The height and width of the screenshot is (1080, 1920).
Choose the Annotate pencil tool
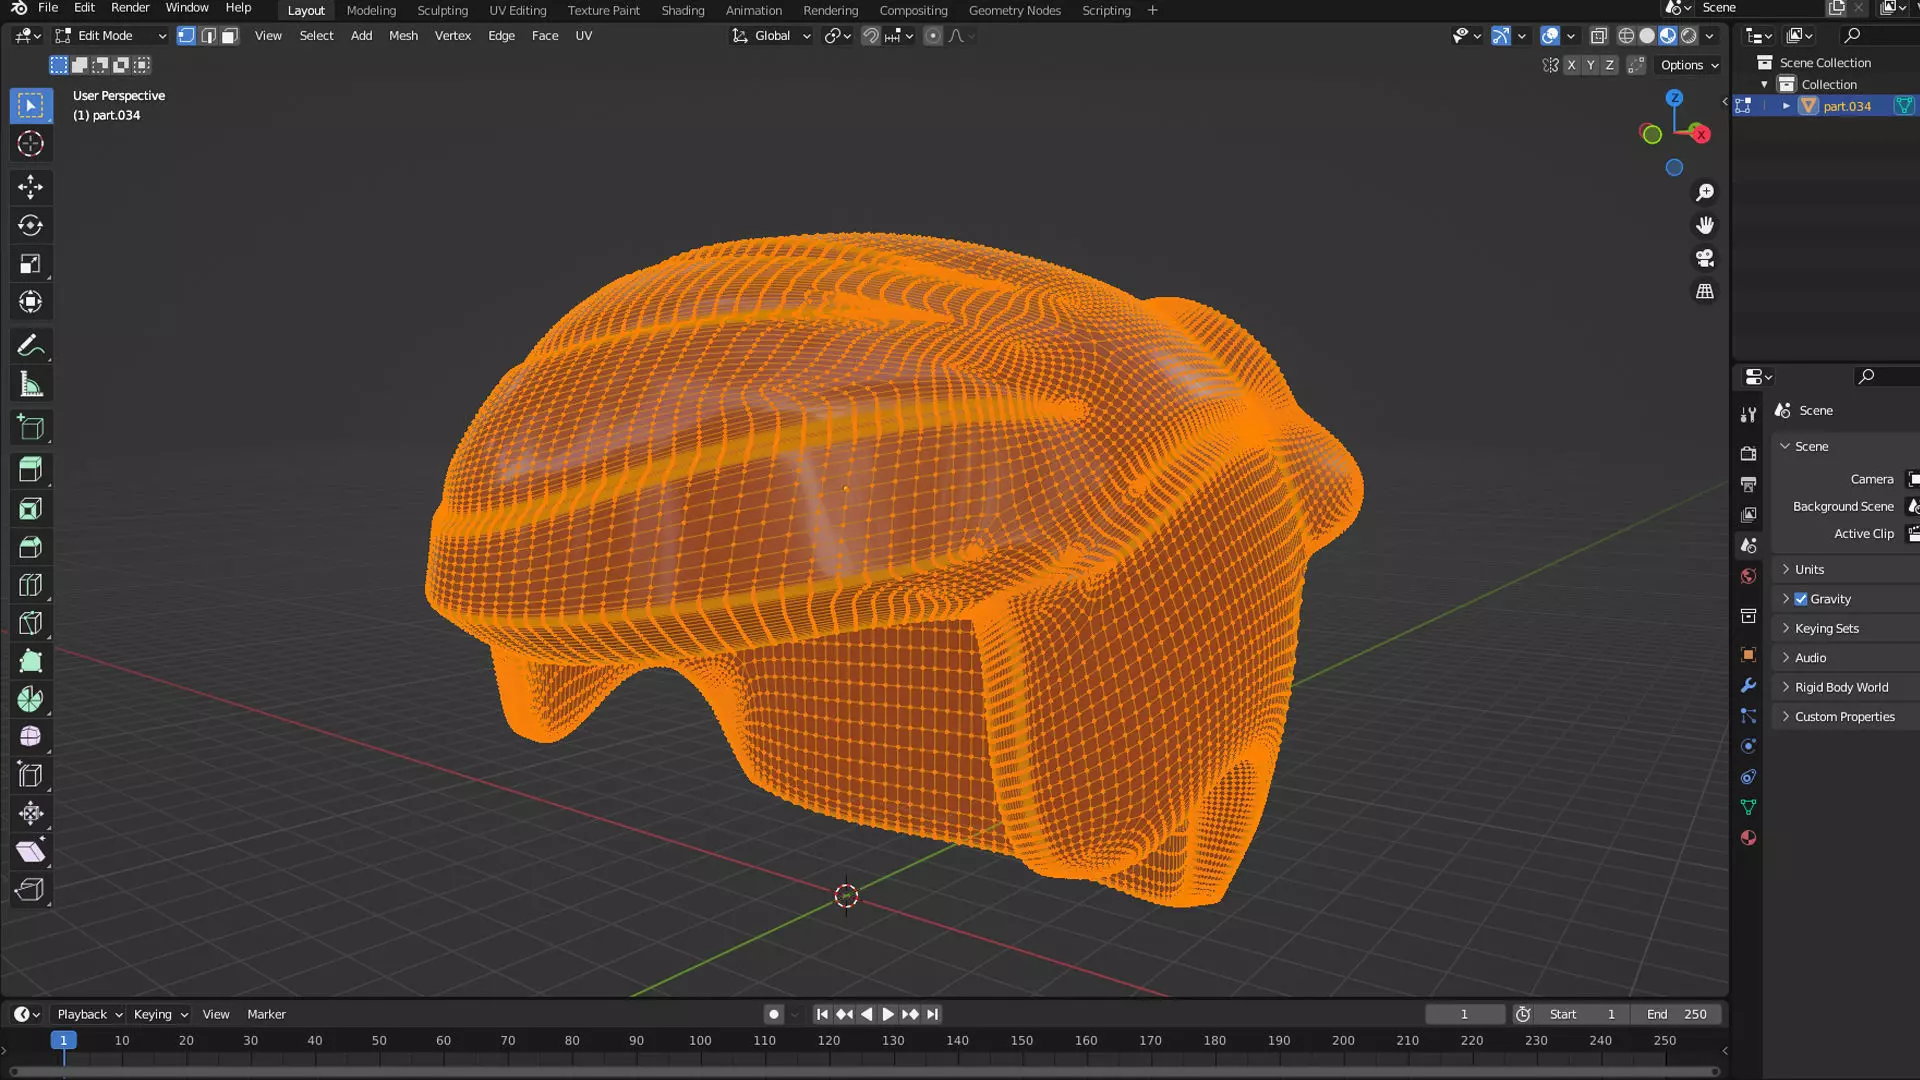30,346
